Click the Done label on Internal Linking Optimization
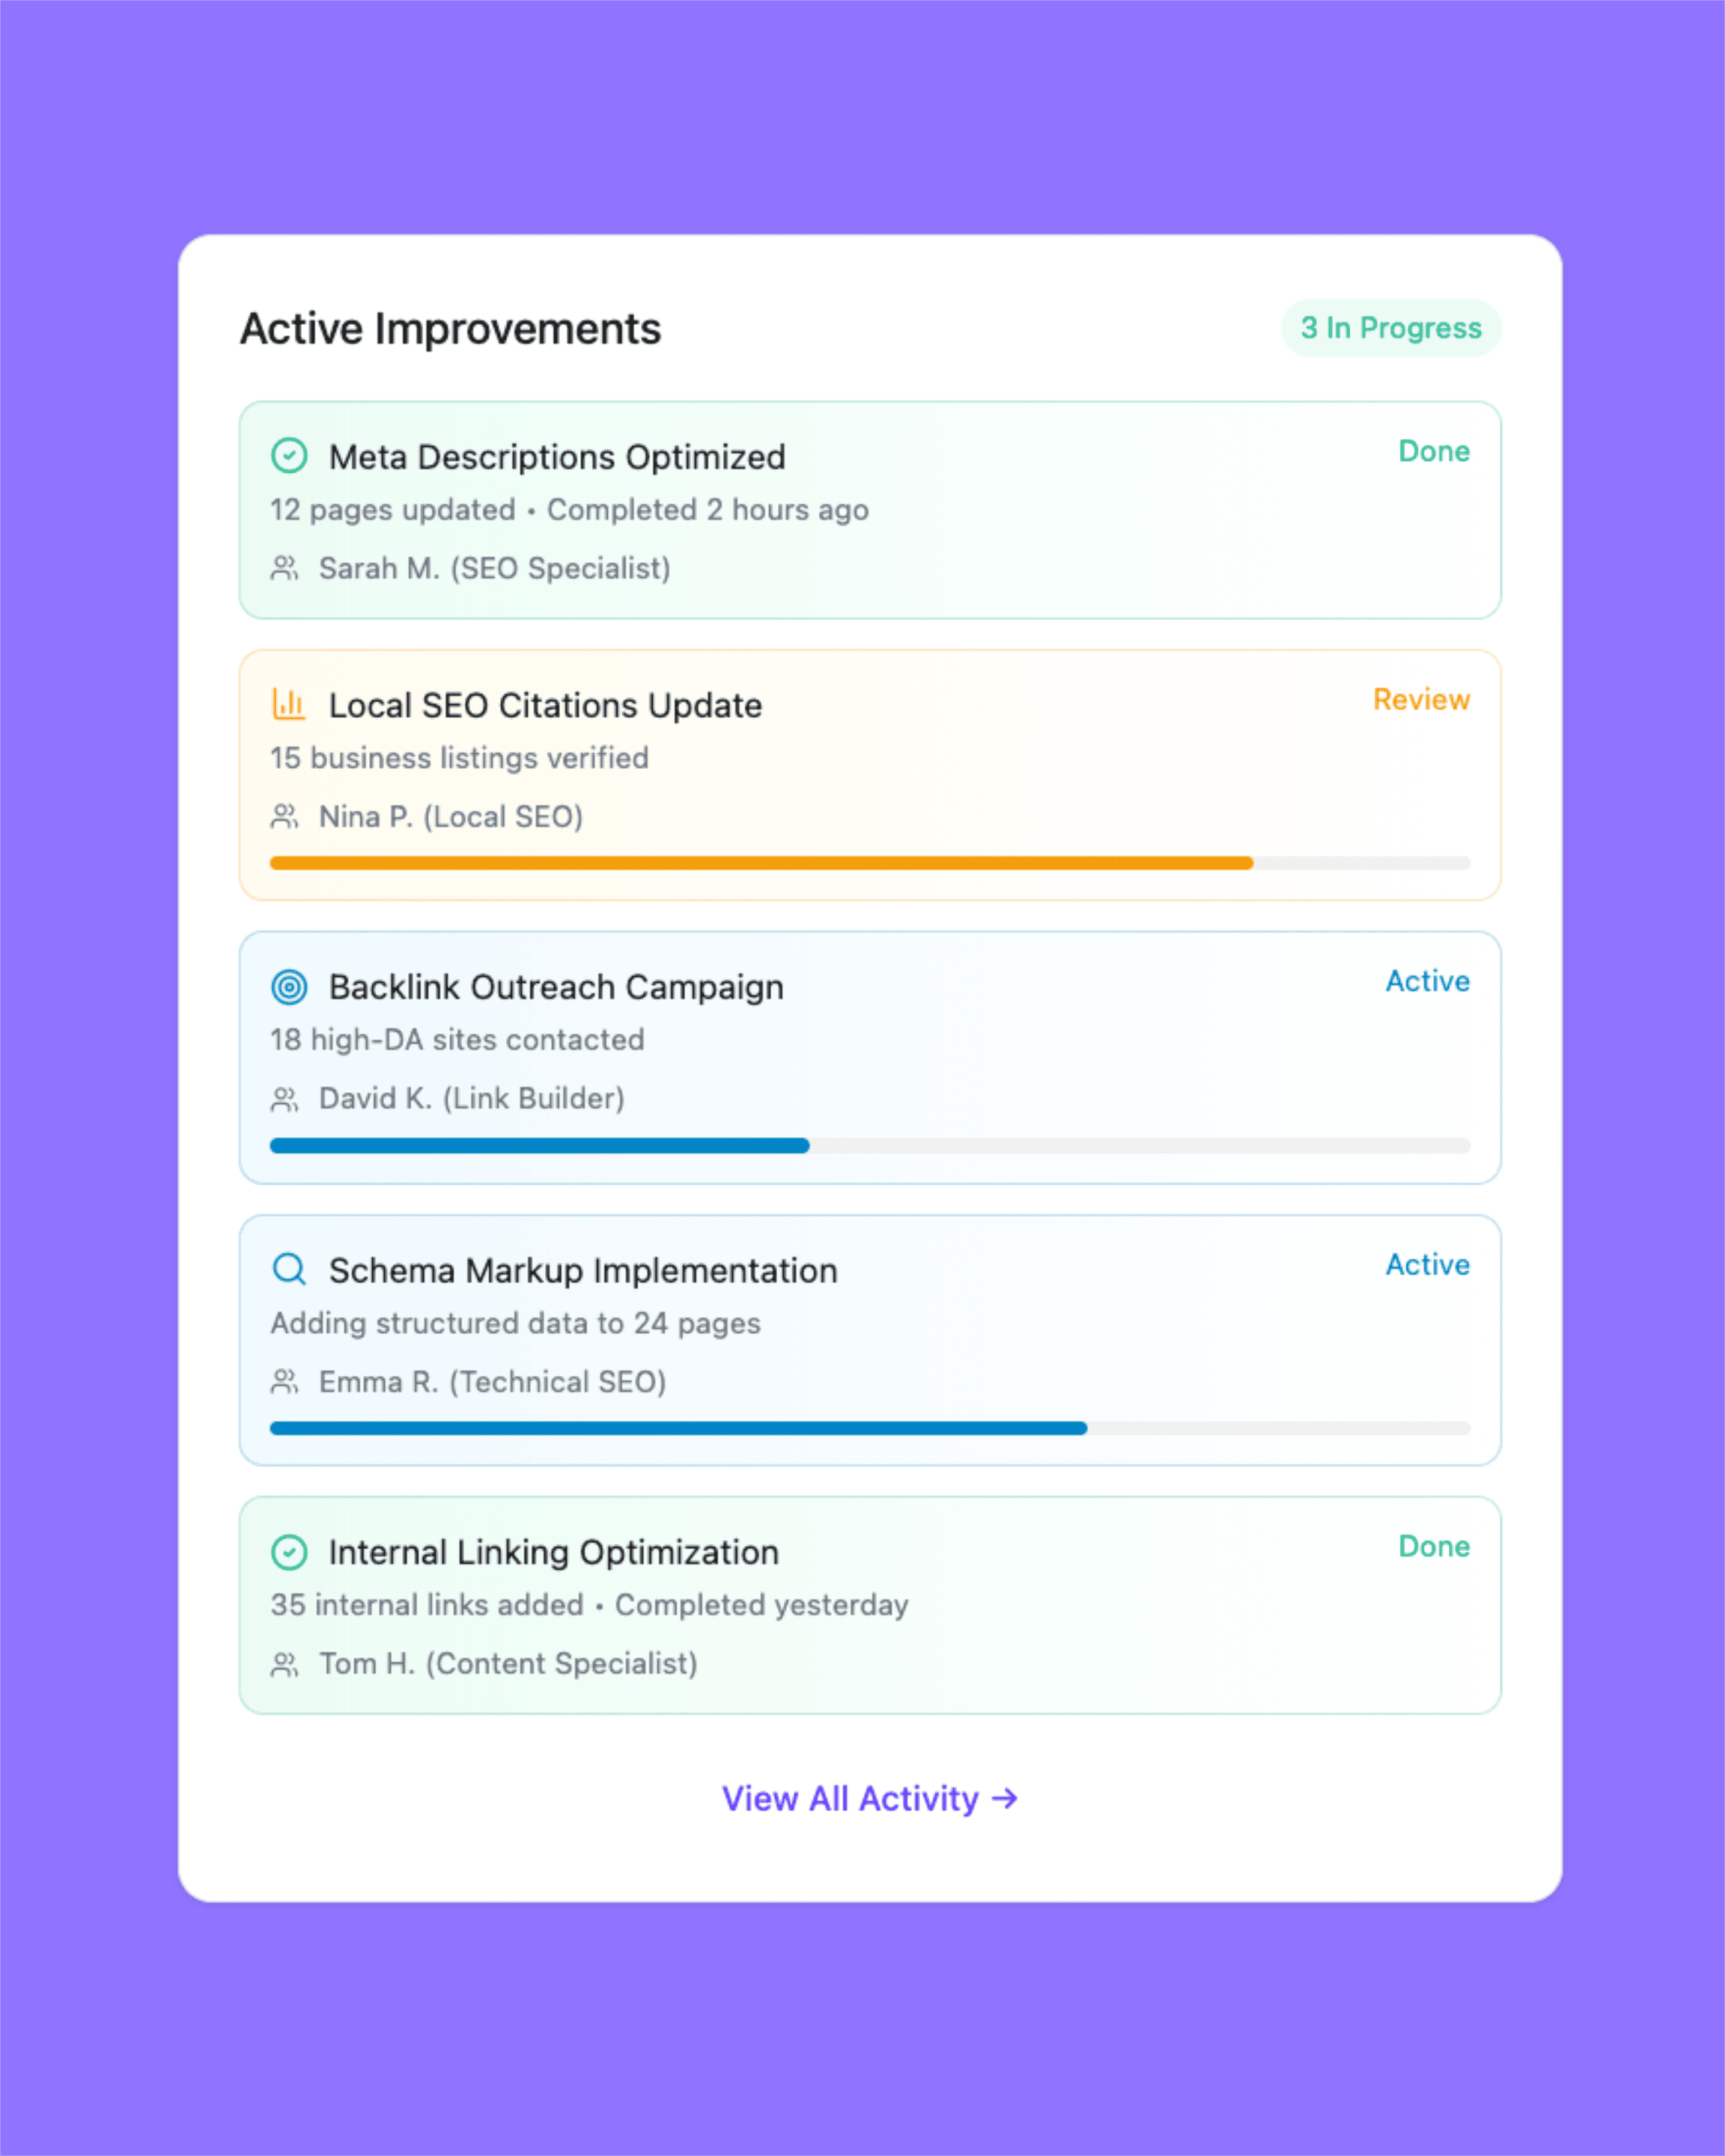The width and height of the screenshot is (1725, 2156). pyautogui.click(x=1434, y=1546)
